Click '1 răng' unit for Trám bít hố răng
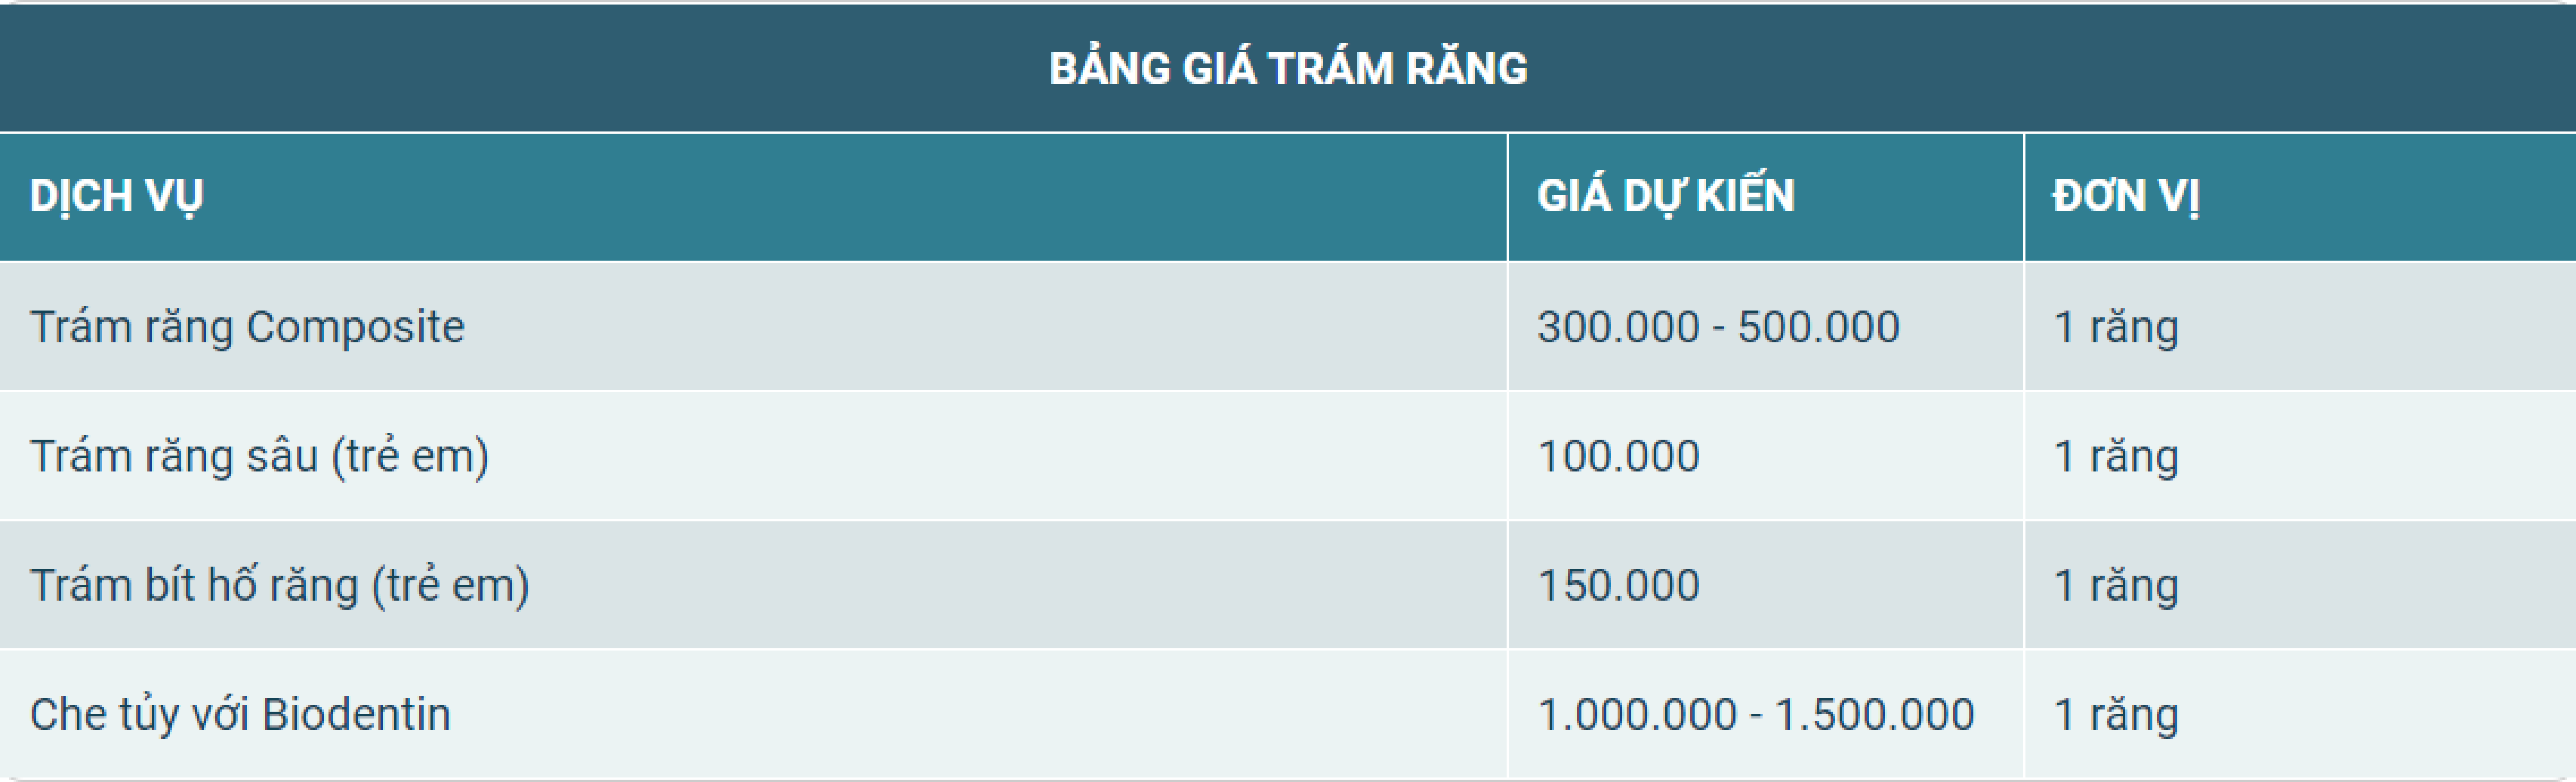 (2115, 585)
